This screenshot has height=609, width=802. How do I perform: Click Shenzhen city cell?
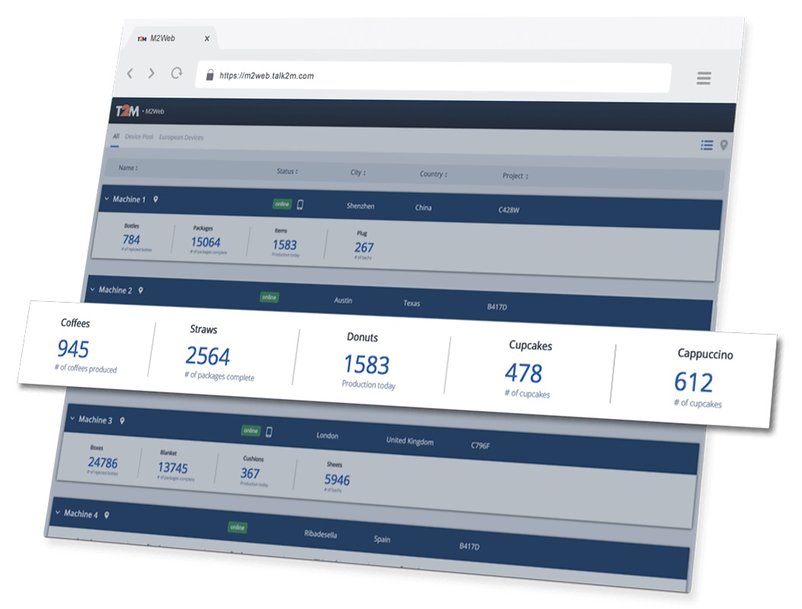pos(361,206)
